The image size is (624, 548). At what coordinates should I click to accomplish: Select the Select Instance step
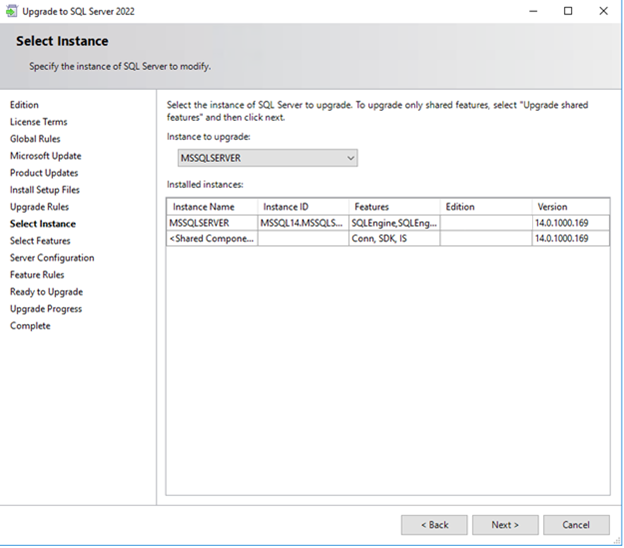tap(43, 224)
